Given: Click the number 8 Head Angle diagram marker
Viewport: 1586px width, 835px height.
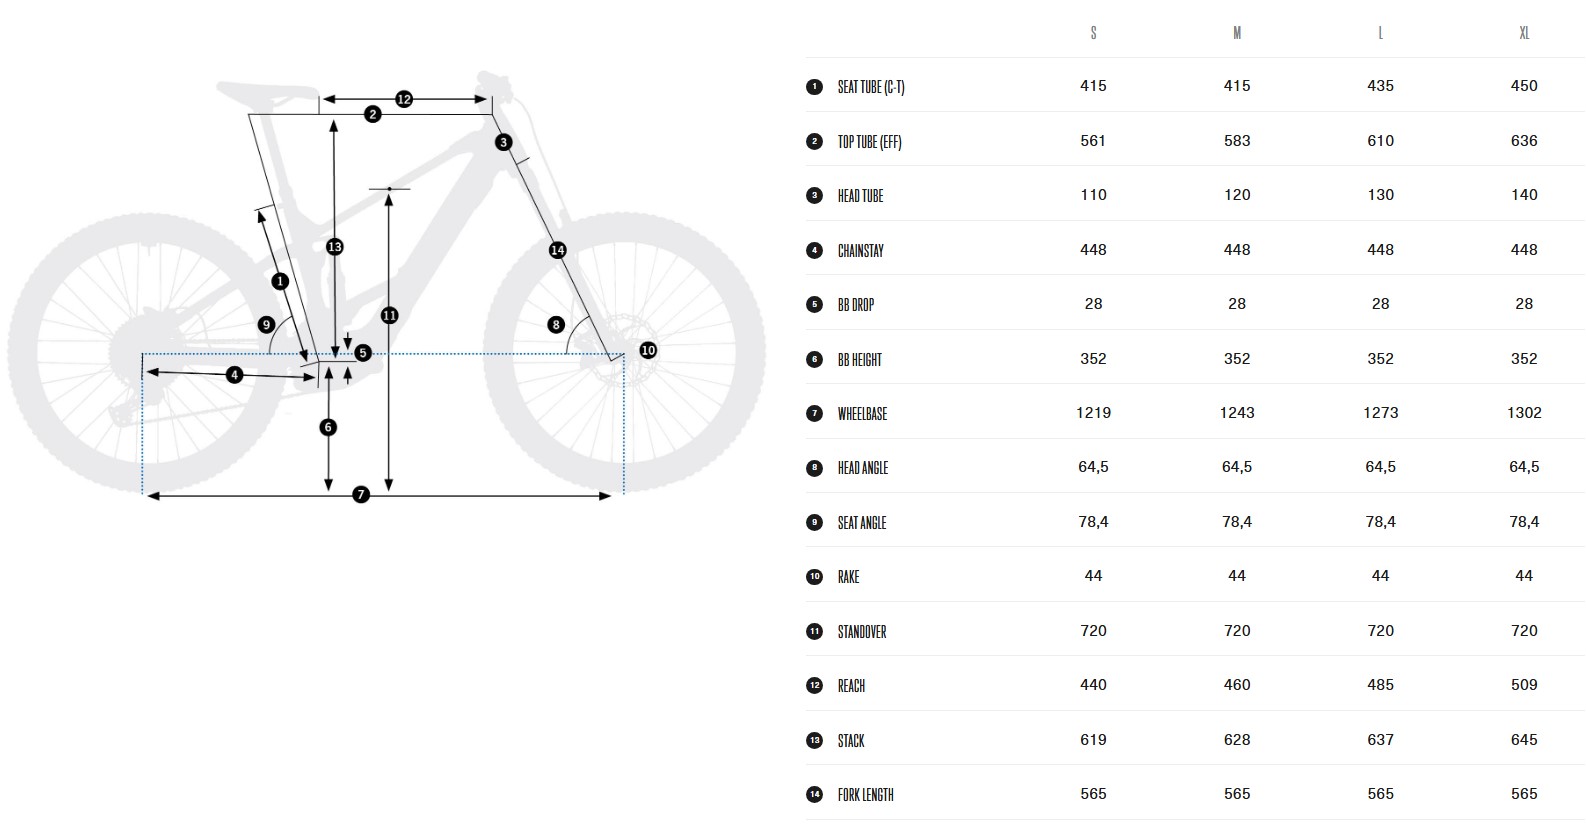Looking at the screenshot, I should pos(556,324).
